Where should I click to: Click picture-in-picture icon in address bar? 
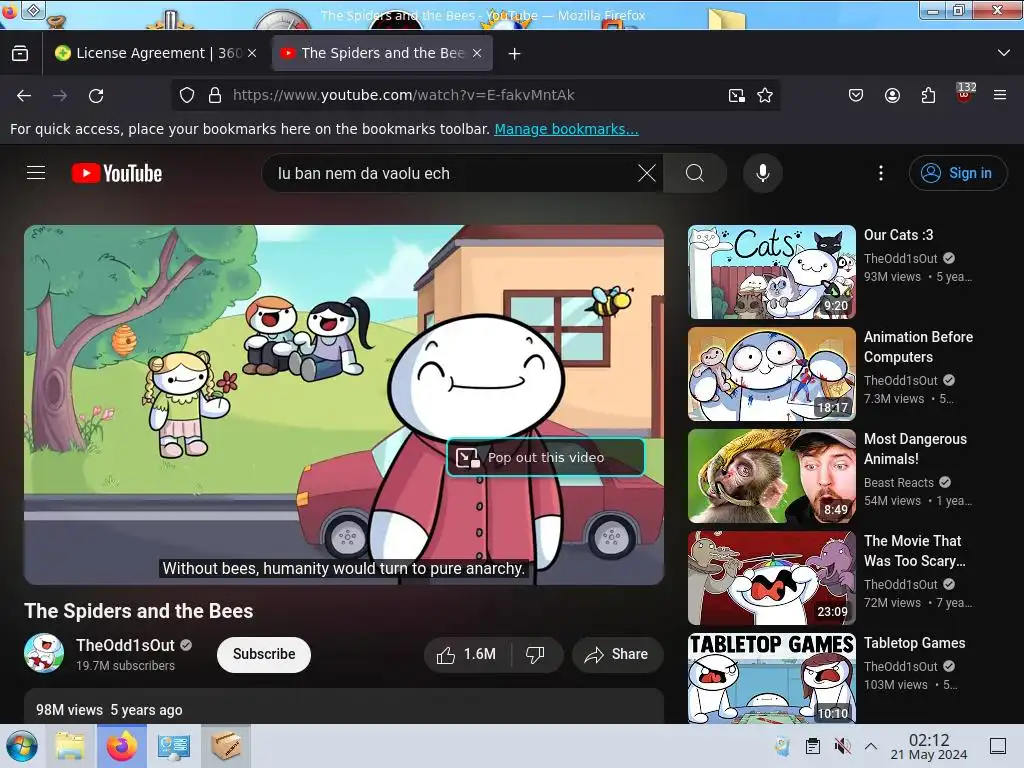click(737, 95)
